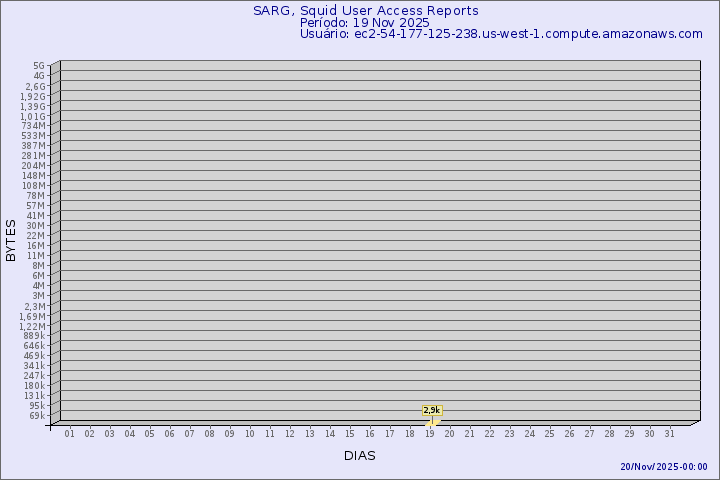Image resolution: width=720 pixels, height=480 pixels.
Task: Click the 1,01G label on the y-axis
Action: (33, 116)
